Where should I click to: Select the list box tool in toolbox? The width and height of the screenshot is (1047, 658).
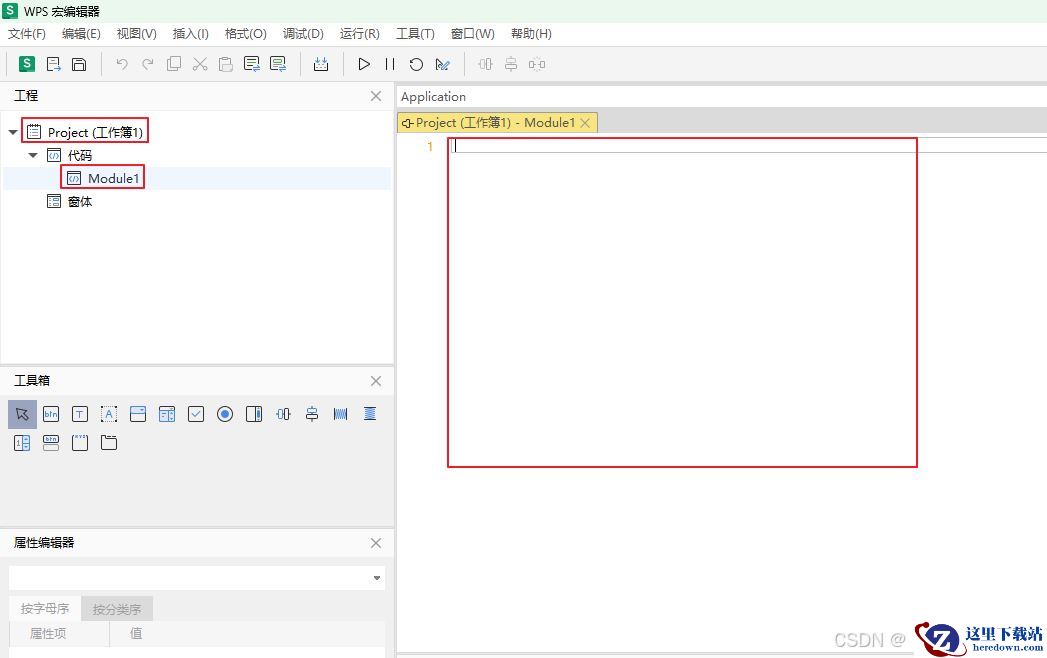(x=167, y=414)
